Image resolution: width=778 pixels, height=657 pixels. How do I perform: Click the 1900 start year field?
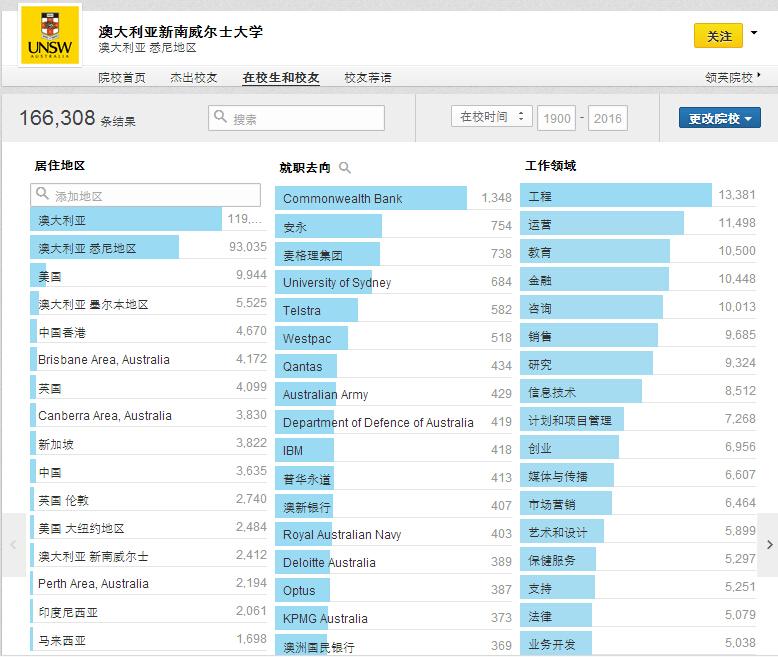tap(556, 118)
